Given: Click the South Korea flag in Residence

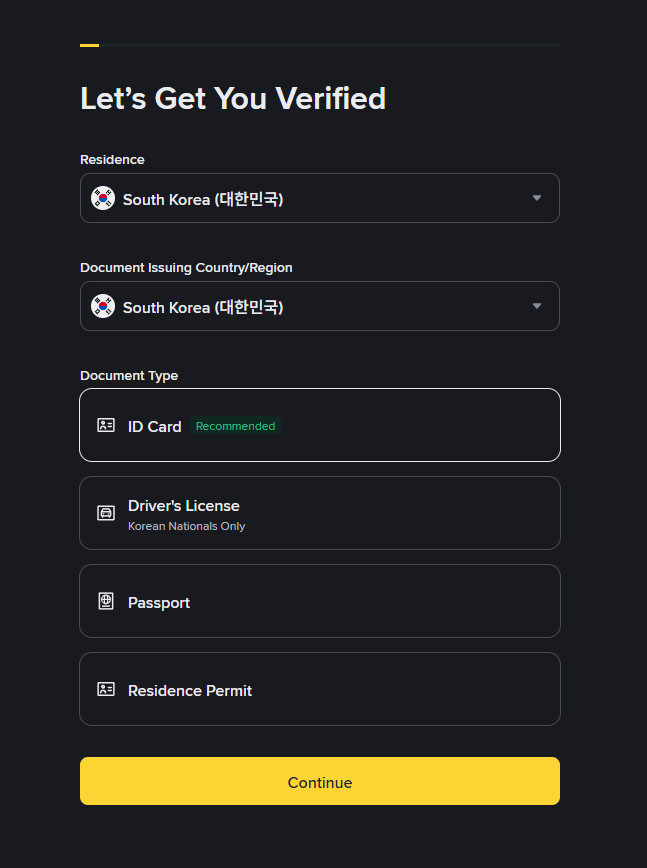Looking at the screenshot, I should pyautogui.click(x=103, y=198).
